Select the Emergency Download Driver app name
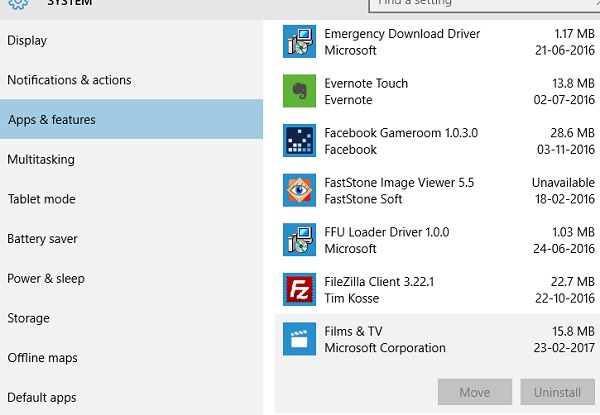Screen dimensions: 600x415 [x=402, y=34]
